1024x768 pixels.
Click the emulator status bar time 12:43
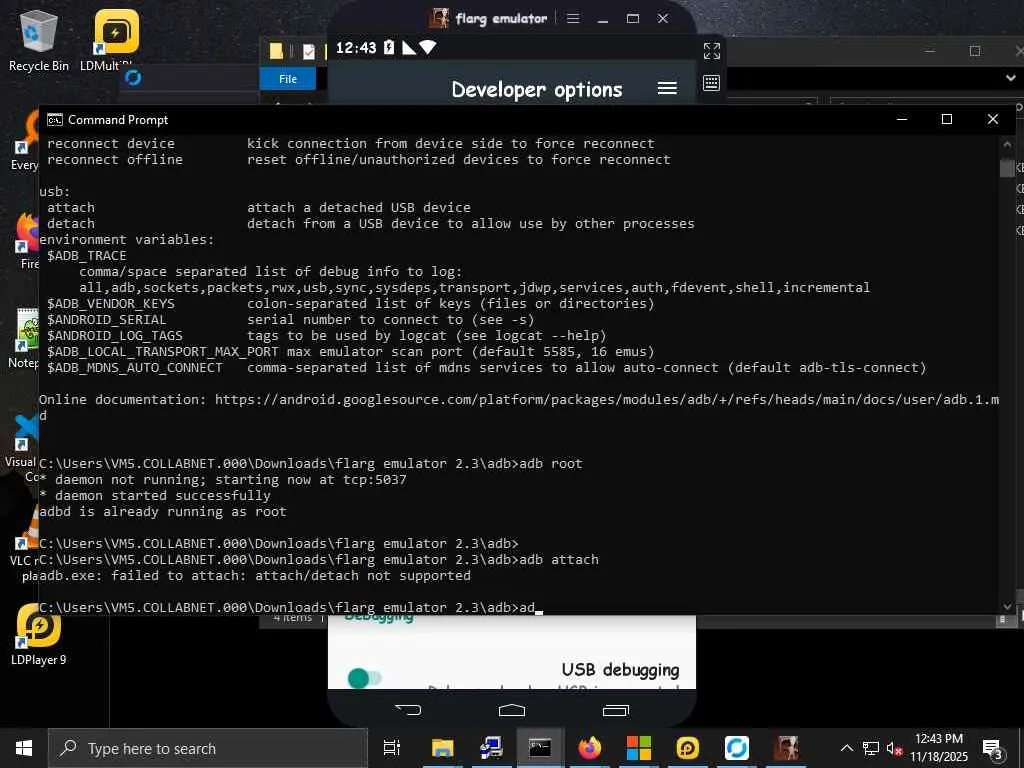(x=356, y=48)
